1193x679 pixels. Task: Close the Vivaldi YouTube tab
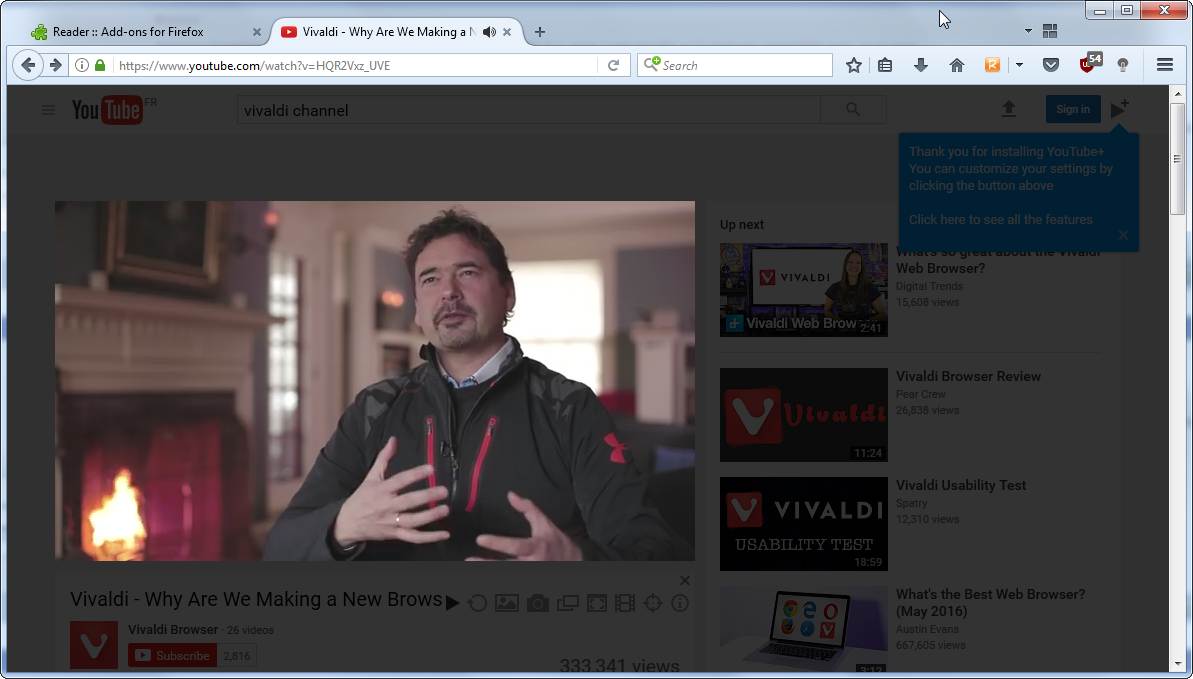[x=507, y=32]
